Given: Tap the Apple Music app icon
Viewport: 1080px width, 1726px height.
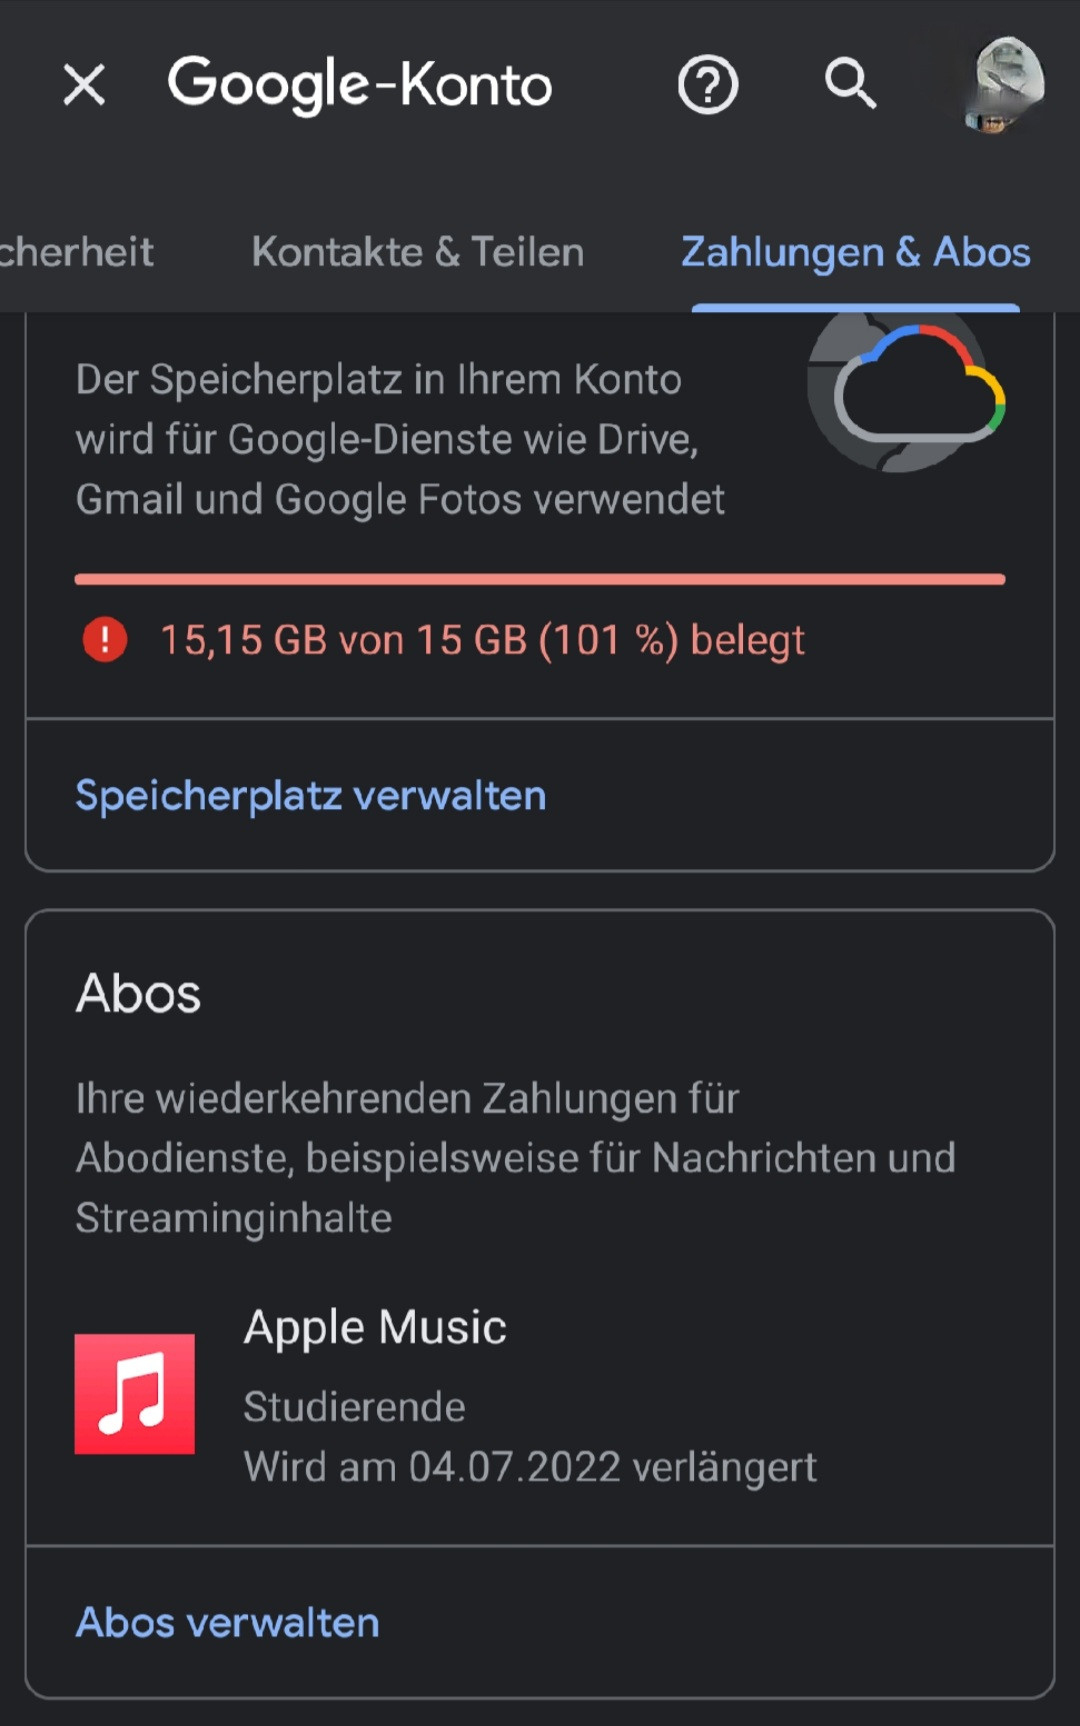Looking at the screenshot, I should click(135, 1394).
